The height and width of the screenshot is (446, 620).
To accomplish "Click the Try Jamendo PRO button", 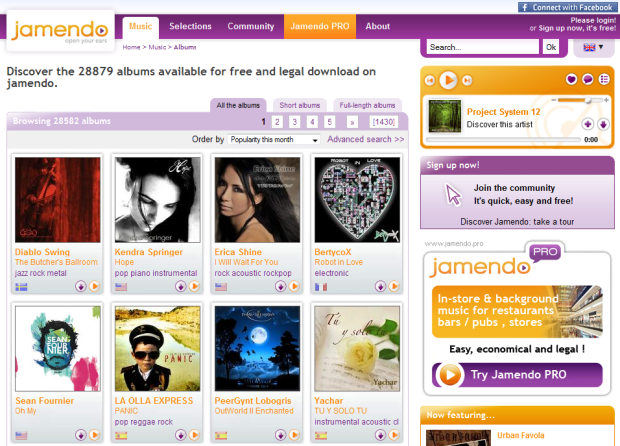I will click(517, 374).
